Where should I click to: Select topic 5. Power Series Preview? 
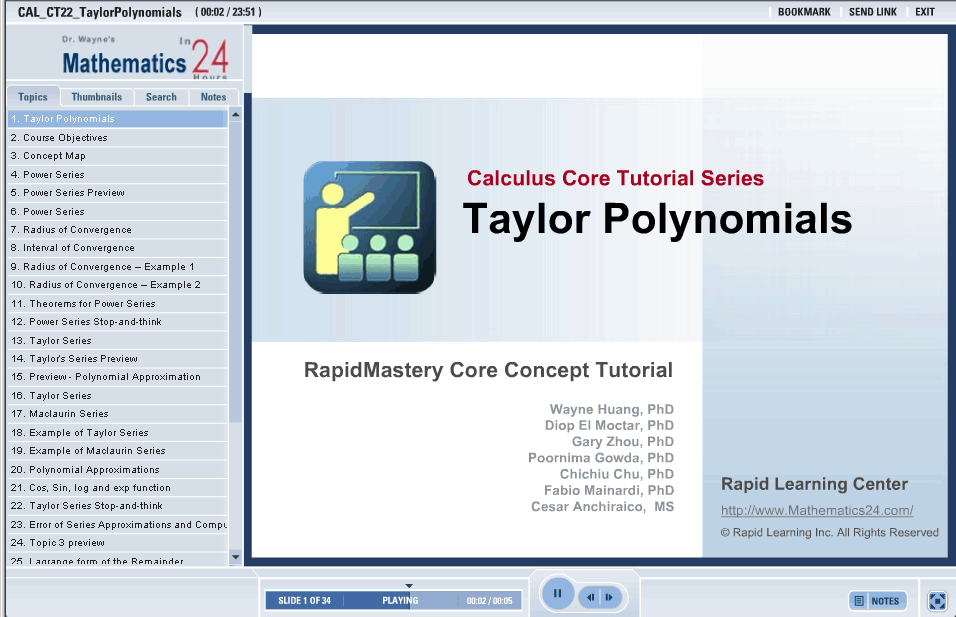pos(117,193)
